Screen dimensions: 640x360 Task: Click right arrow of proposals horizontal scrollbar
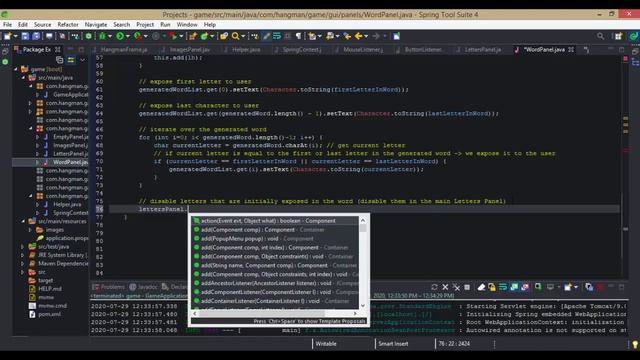(355, 313)
